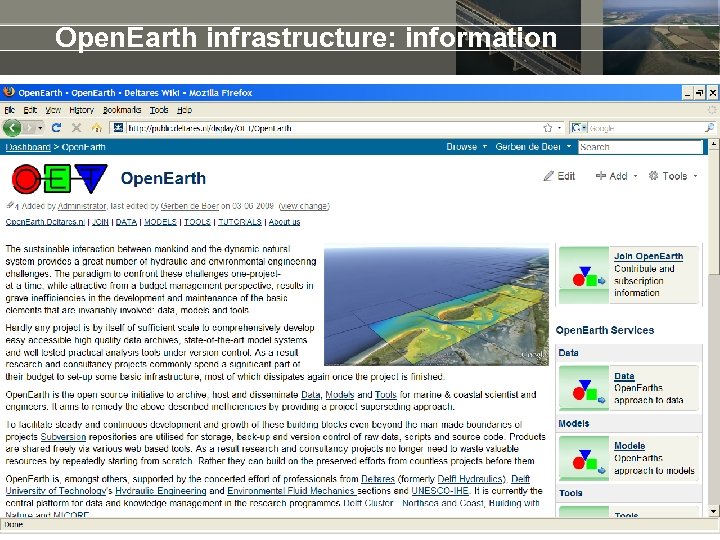Click the browser forward arrow button
This screenshot has width=720, height=540.
click(x=29, y=128)
